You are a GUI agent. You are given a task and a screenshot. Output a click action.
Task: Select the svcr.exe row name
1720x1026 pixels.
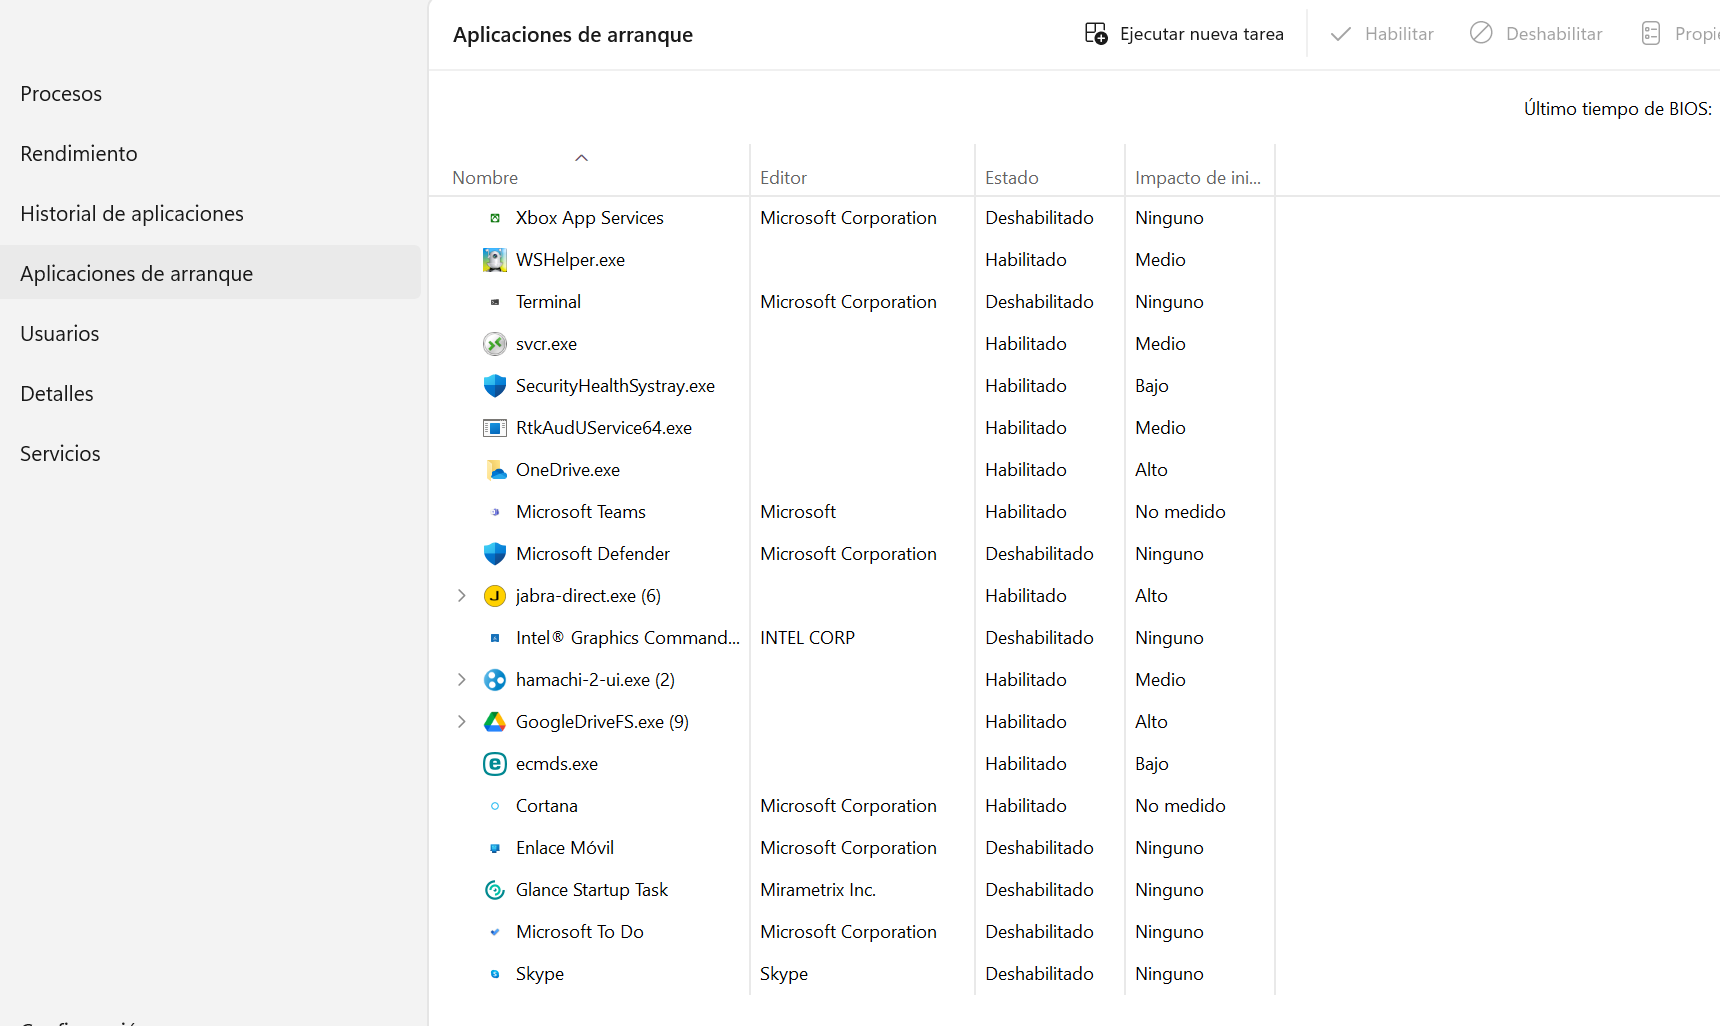(x=546, y=344)
